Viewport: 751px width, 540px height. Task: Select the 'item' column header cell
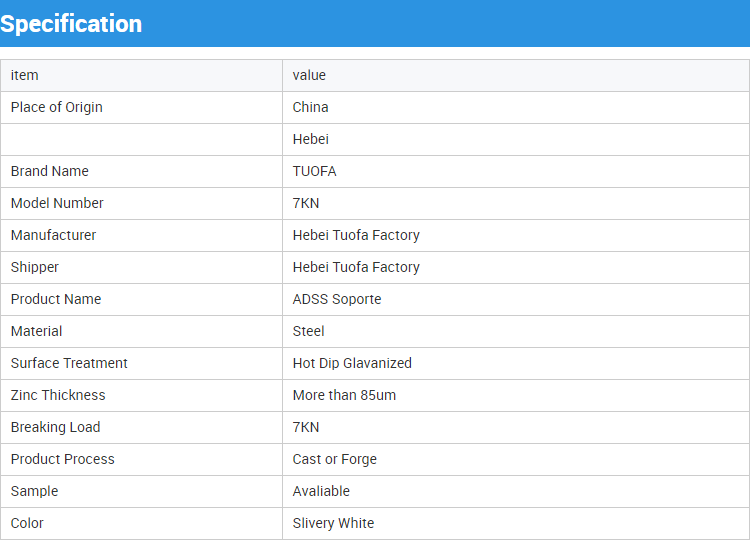[142, 75]
